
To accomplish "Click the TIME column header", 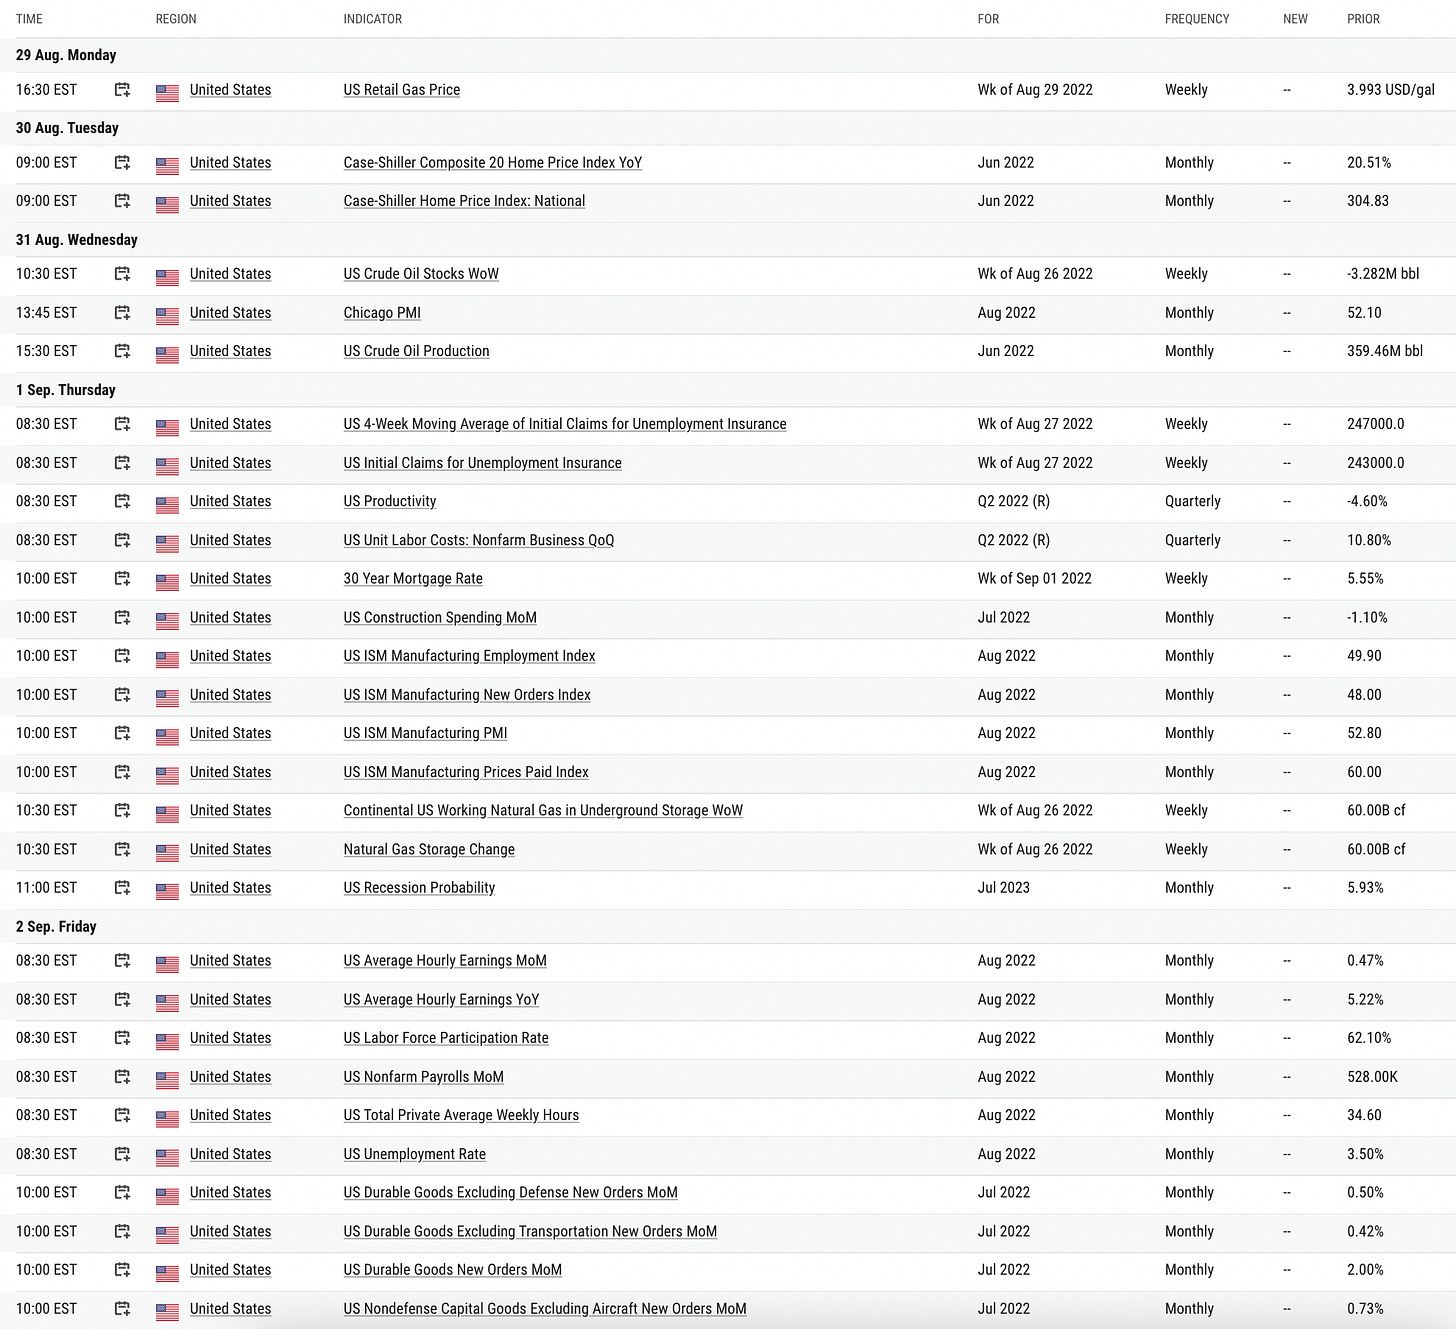I will pos(29,19).
